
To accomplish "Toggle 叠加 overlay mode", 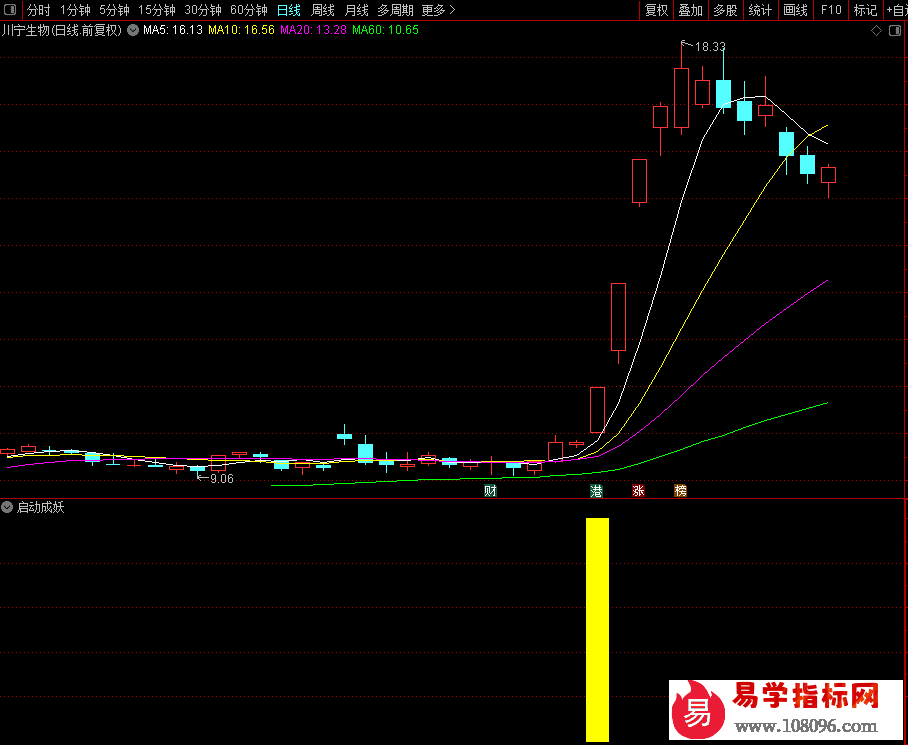I will [690, 10].
